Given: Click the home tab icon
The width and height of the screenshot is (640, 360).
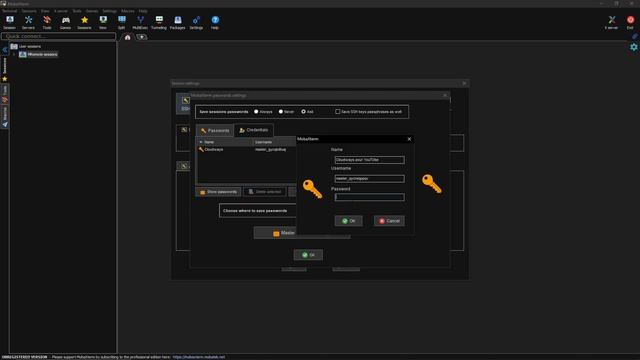Looking at the screenshot, I should click(x=127, y=37).
